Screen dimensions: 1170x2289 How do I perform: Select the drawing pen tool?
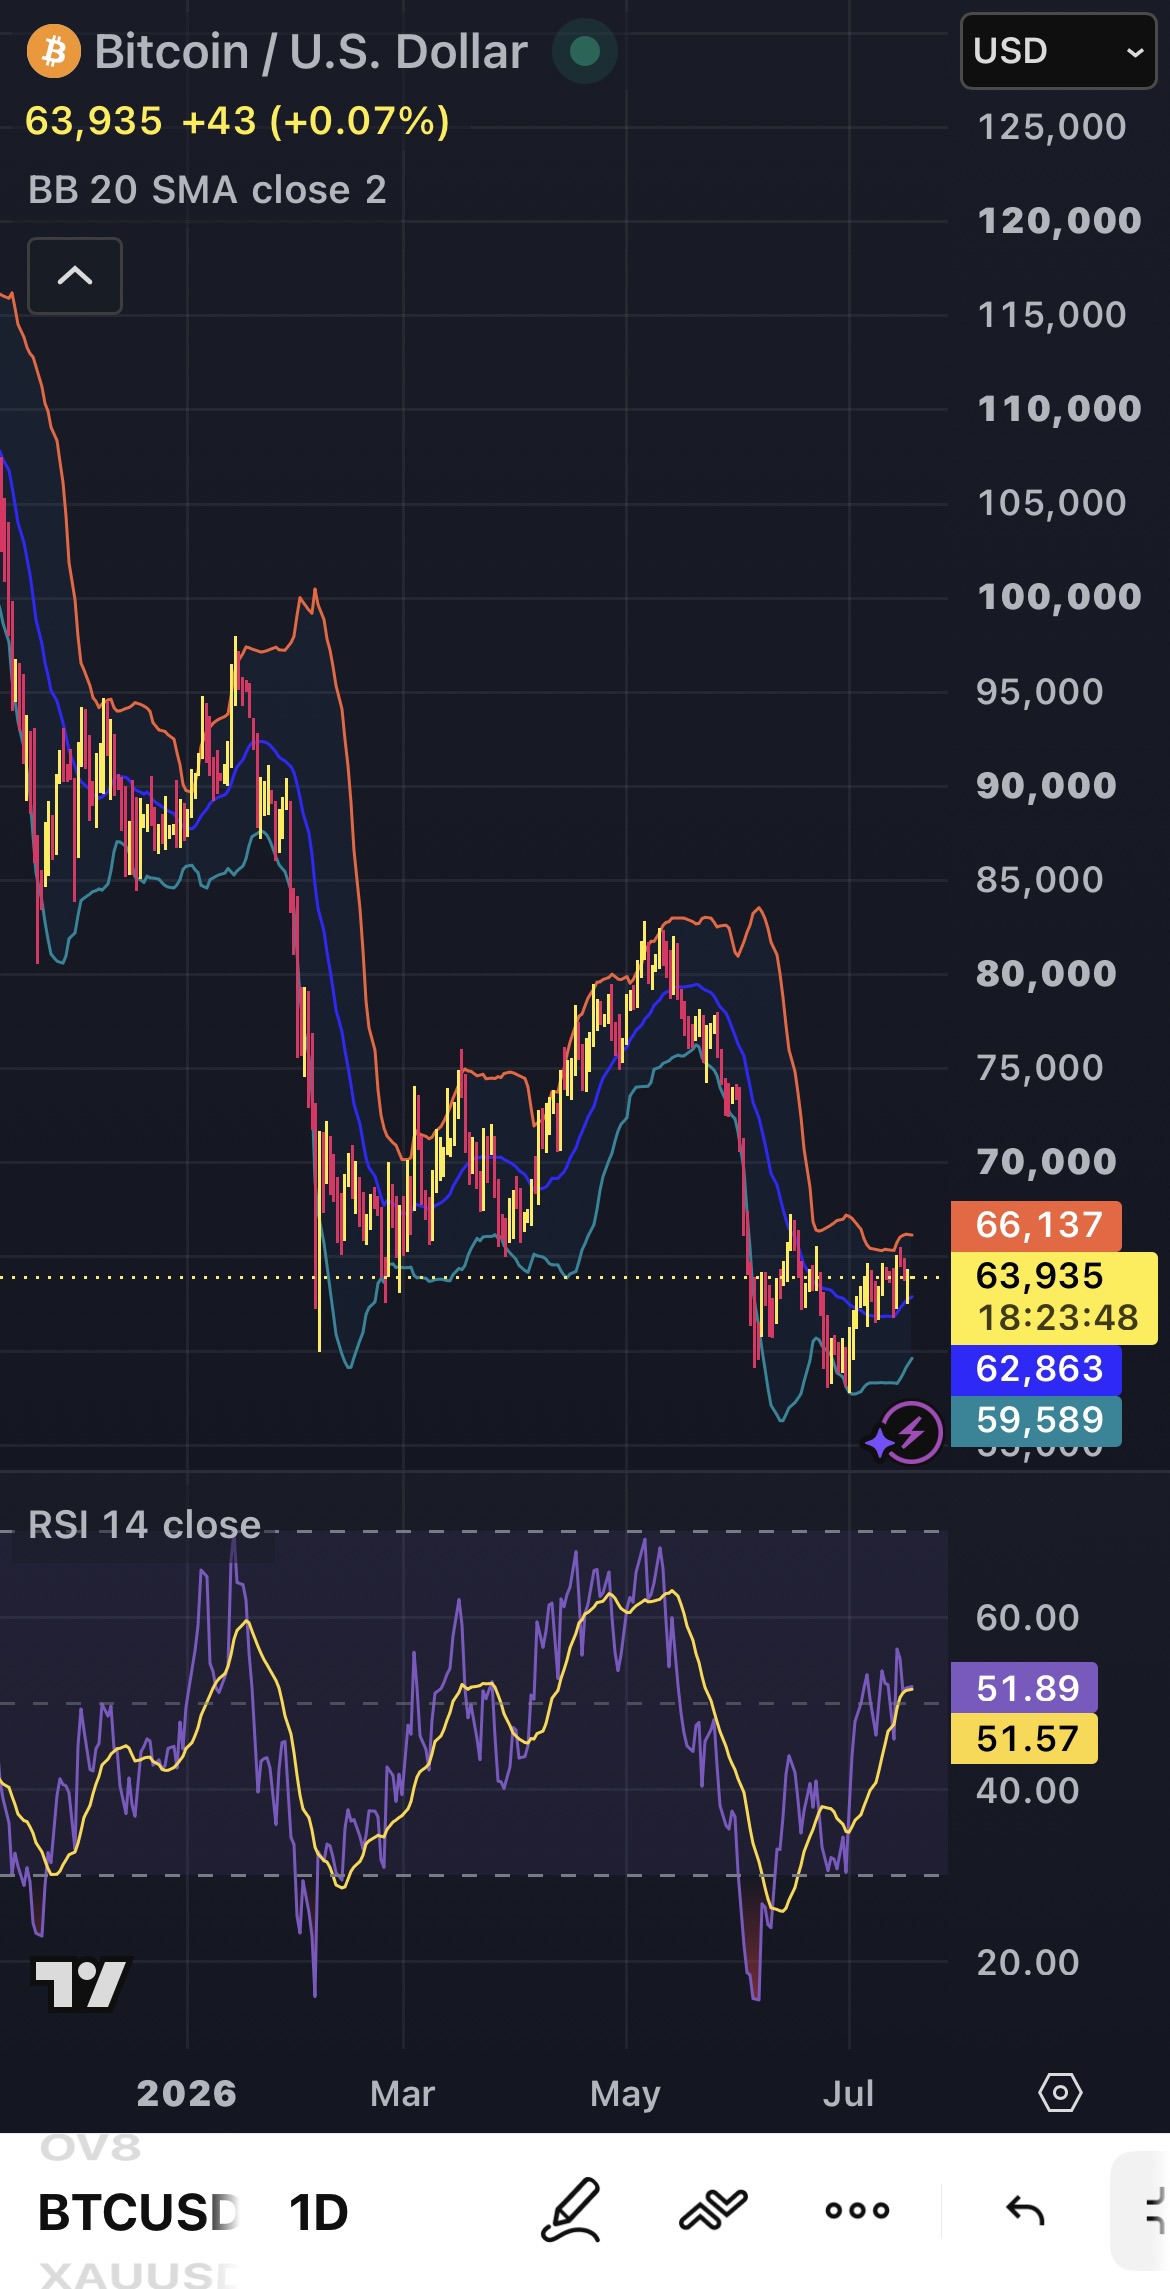point(571,2210)
